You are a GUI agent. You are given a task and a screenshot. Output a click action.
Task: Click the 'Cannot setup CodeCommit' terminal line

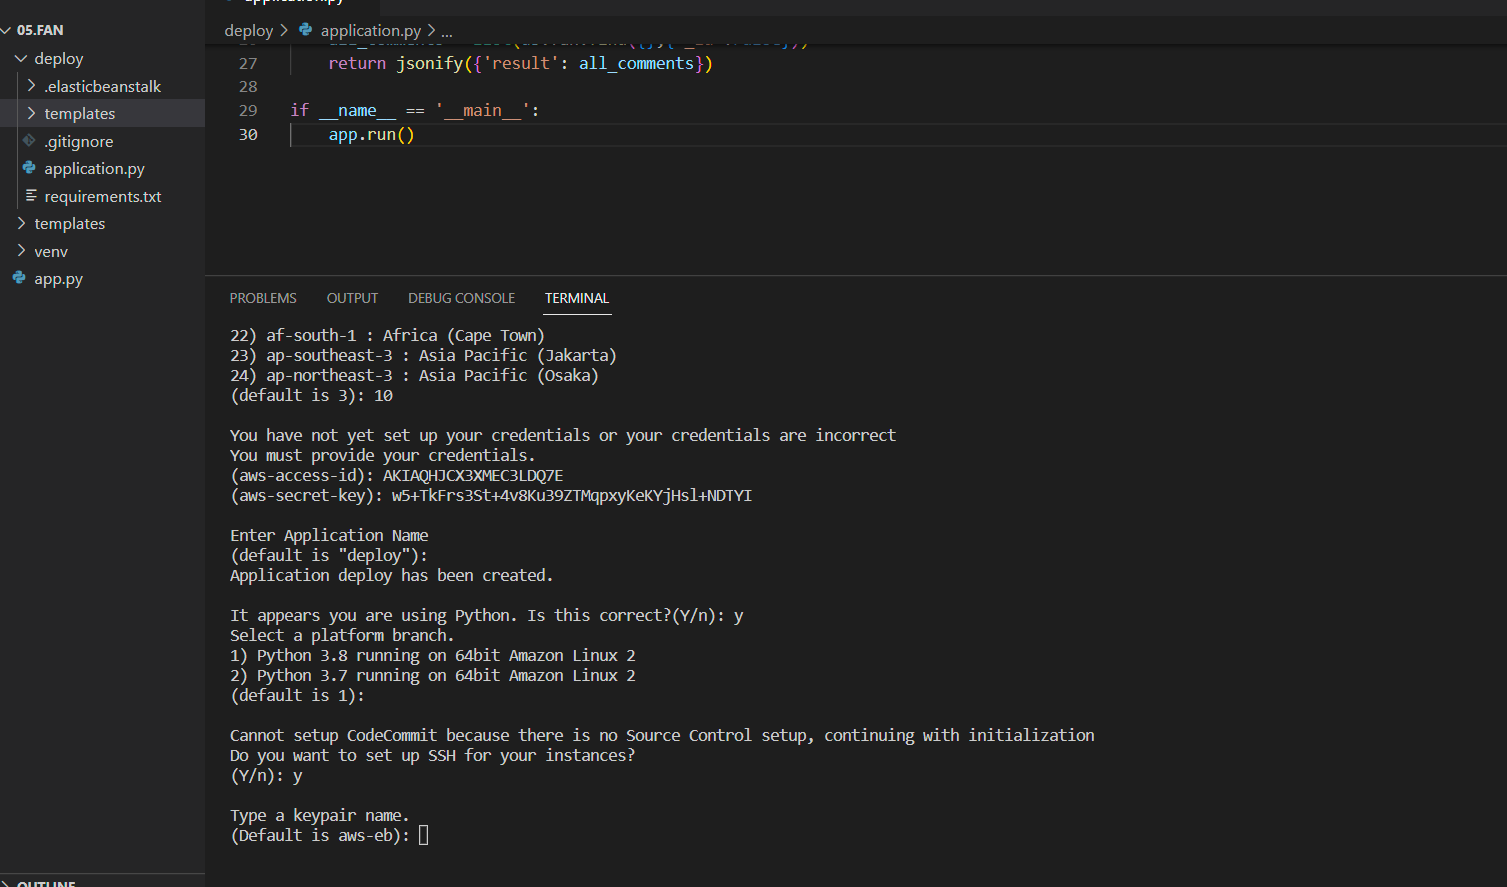tap(662, 735)
